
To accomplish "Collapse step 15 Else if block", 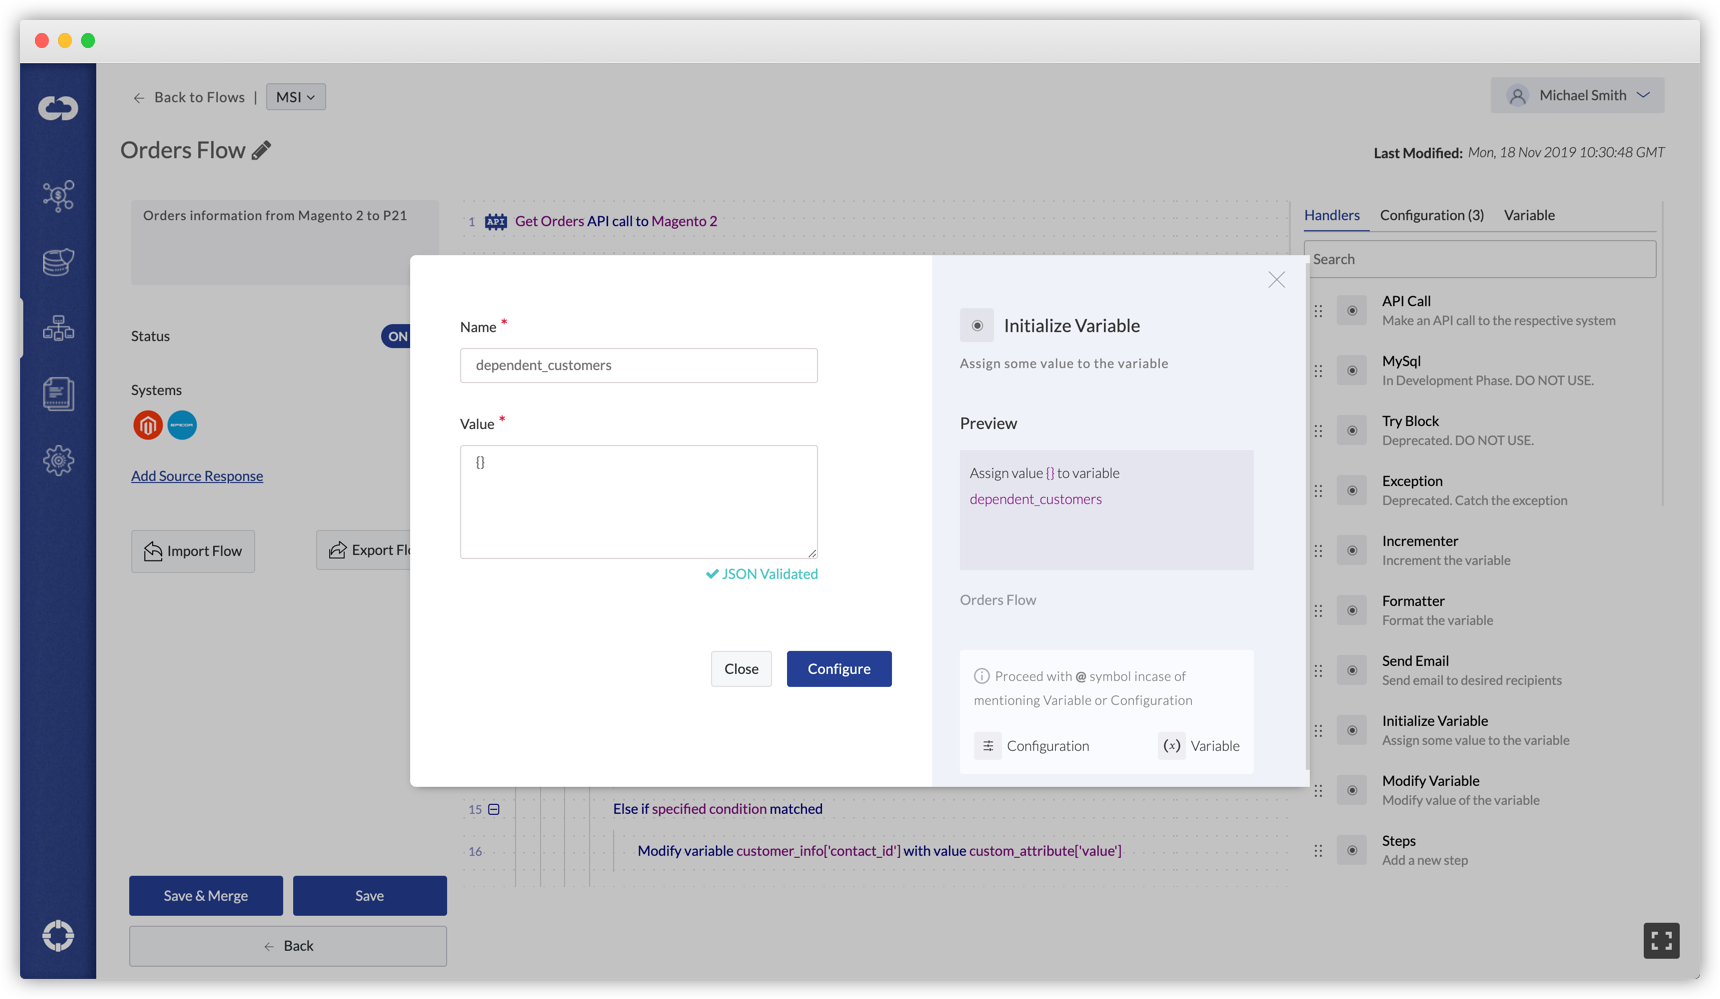I will pos(494,809).
